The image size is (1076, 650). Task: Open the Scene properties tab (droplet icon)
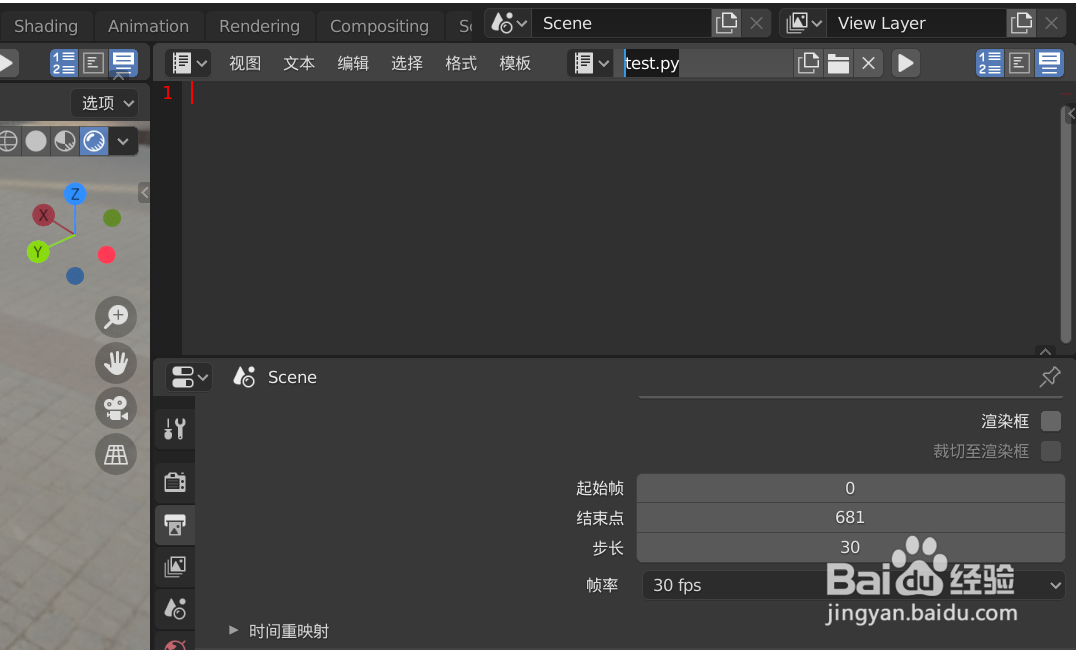[175, 609]
